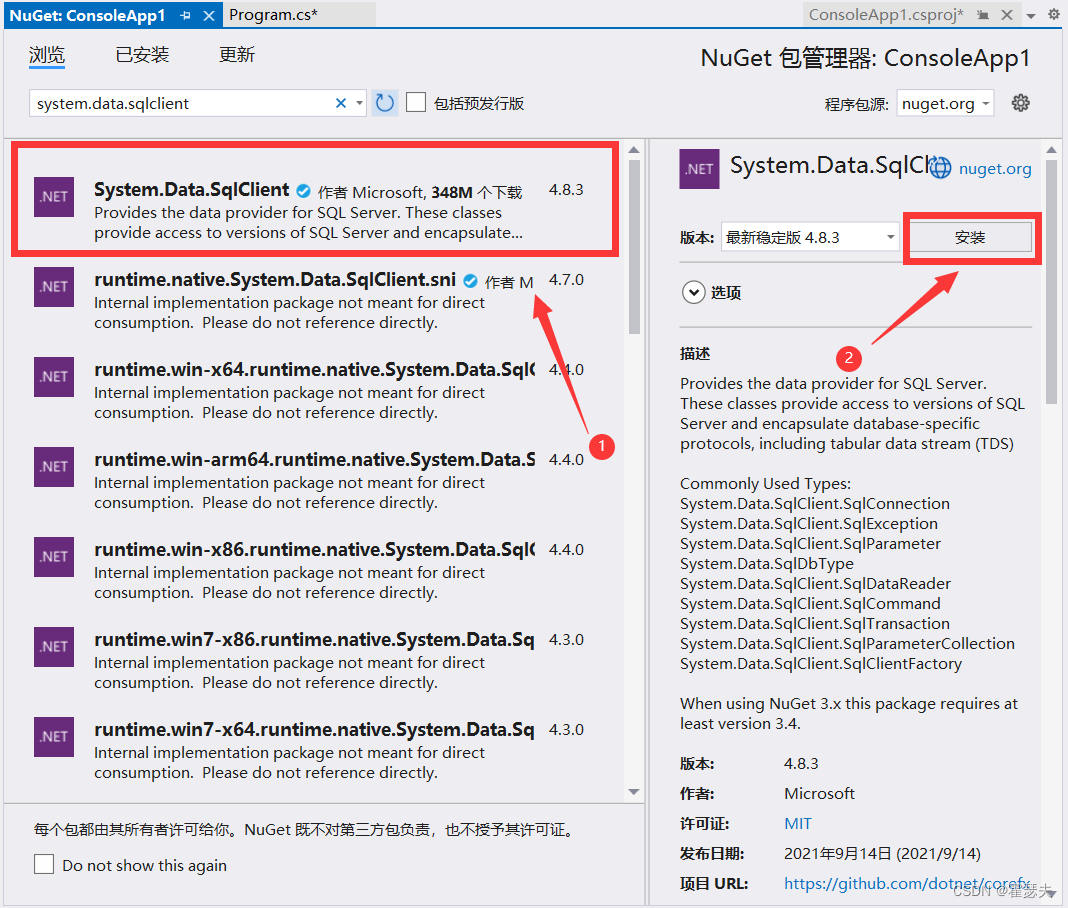Click the System.Data.SqlClient .NET package icon

click(x=54, y=197)
